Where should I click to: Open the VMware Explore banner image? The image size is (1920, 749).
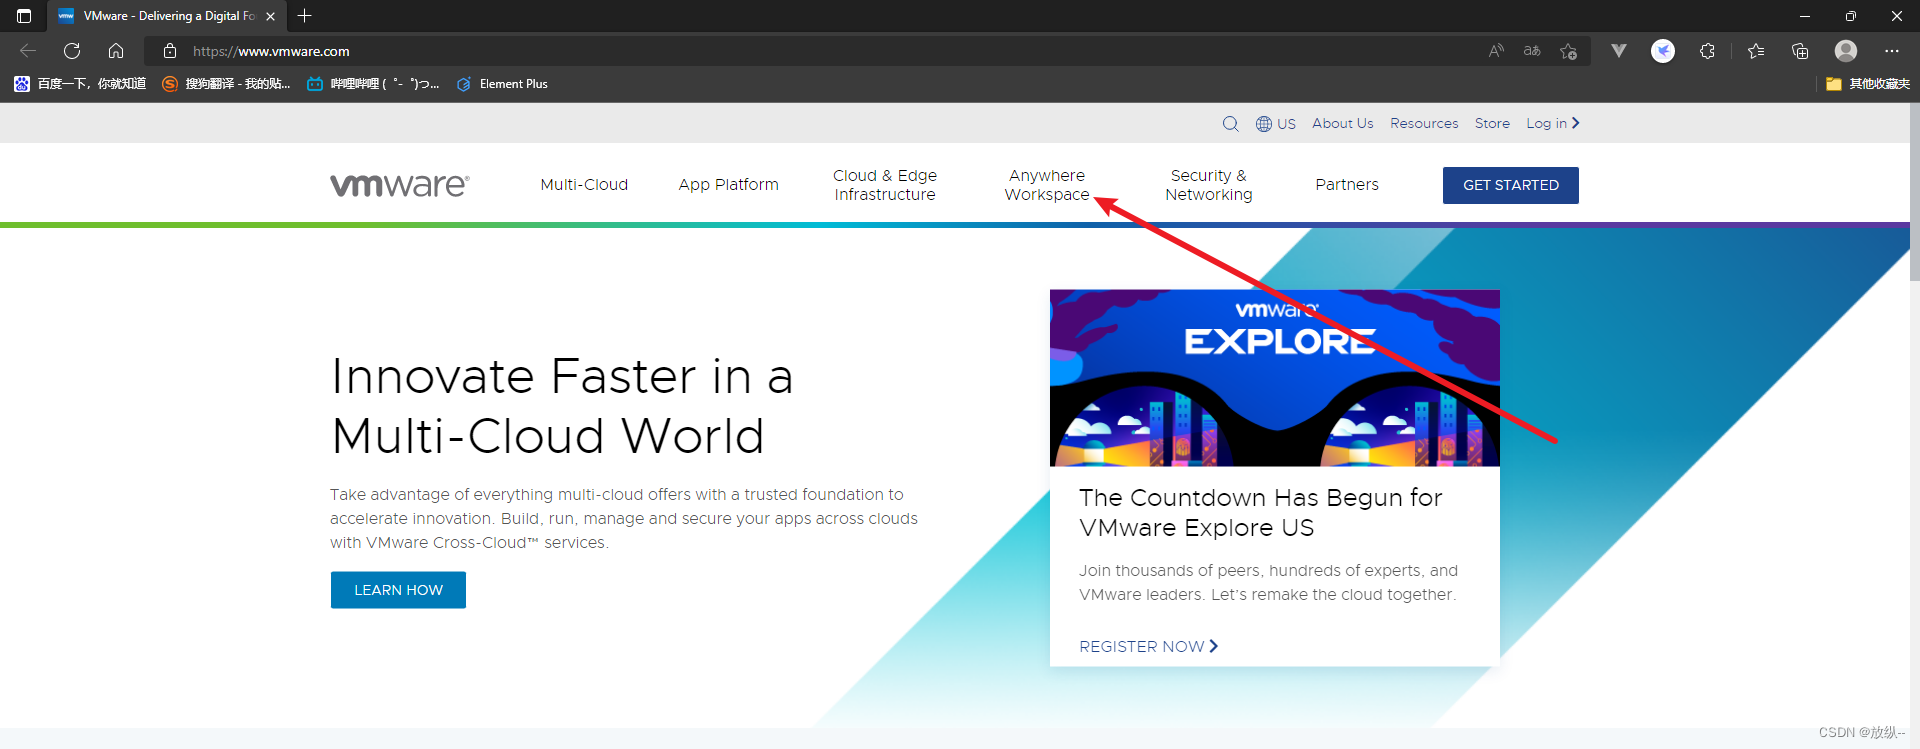tap(1275, 378)
